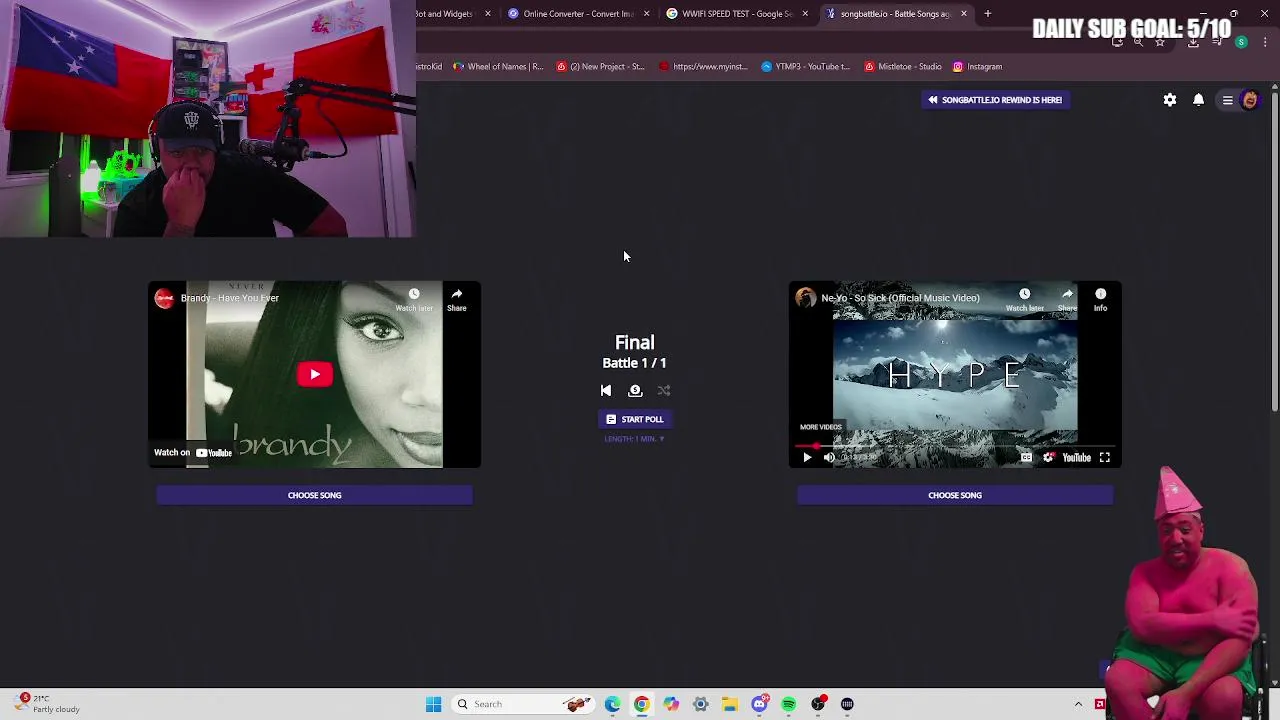Open a new browser tab
Viewport: 1280px width, 720px height.
point(987,14)
